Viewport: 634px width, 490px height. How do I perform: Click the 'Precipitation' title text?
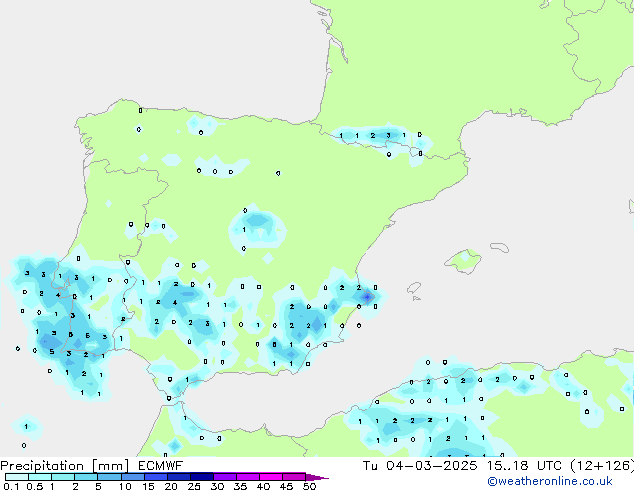[42, 466]
